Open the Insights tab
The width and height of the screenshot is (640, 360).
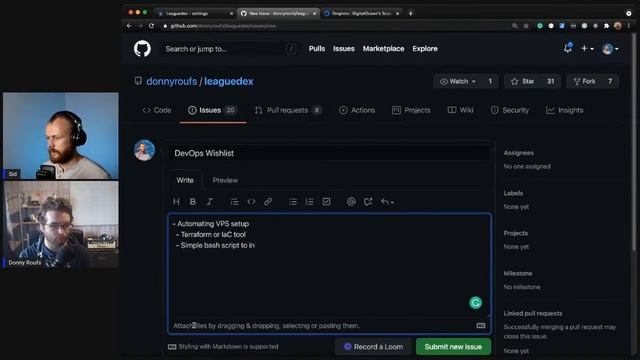(564, 110)
